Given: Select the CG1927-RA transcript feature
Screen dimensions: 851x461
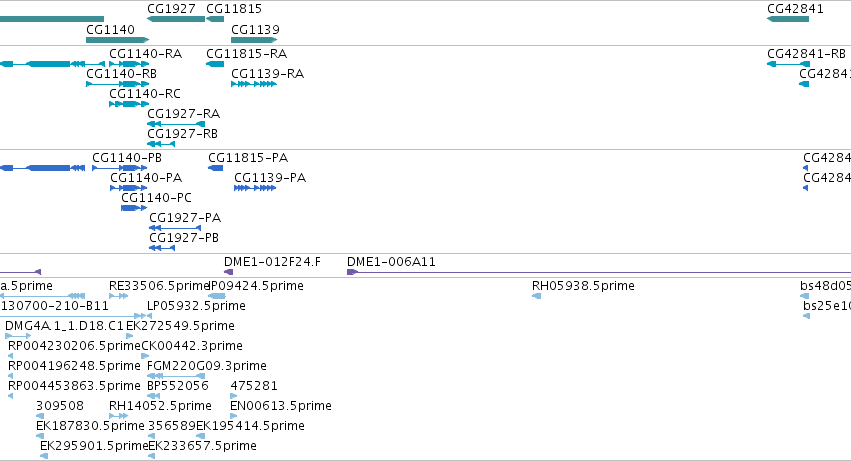Looking at the screenshot, I should 176,124.
